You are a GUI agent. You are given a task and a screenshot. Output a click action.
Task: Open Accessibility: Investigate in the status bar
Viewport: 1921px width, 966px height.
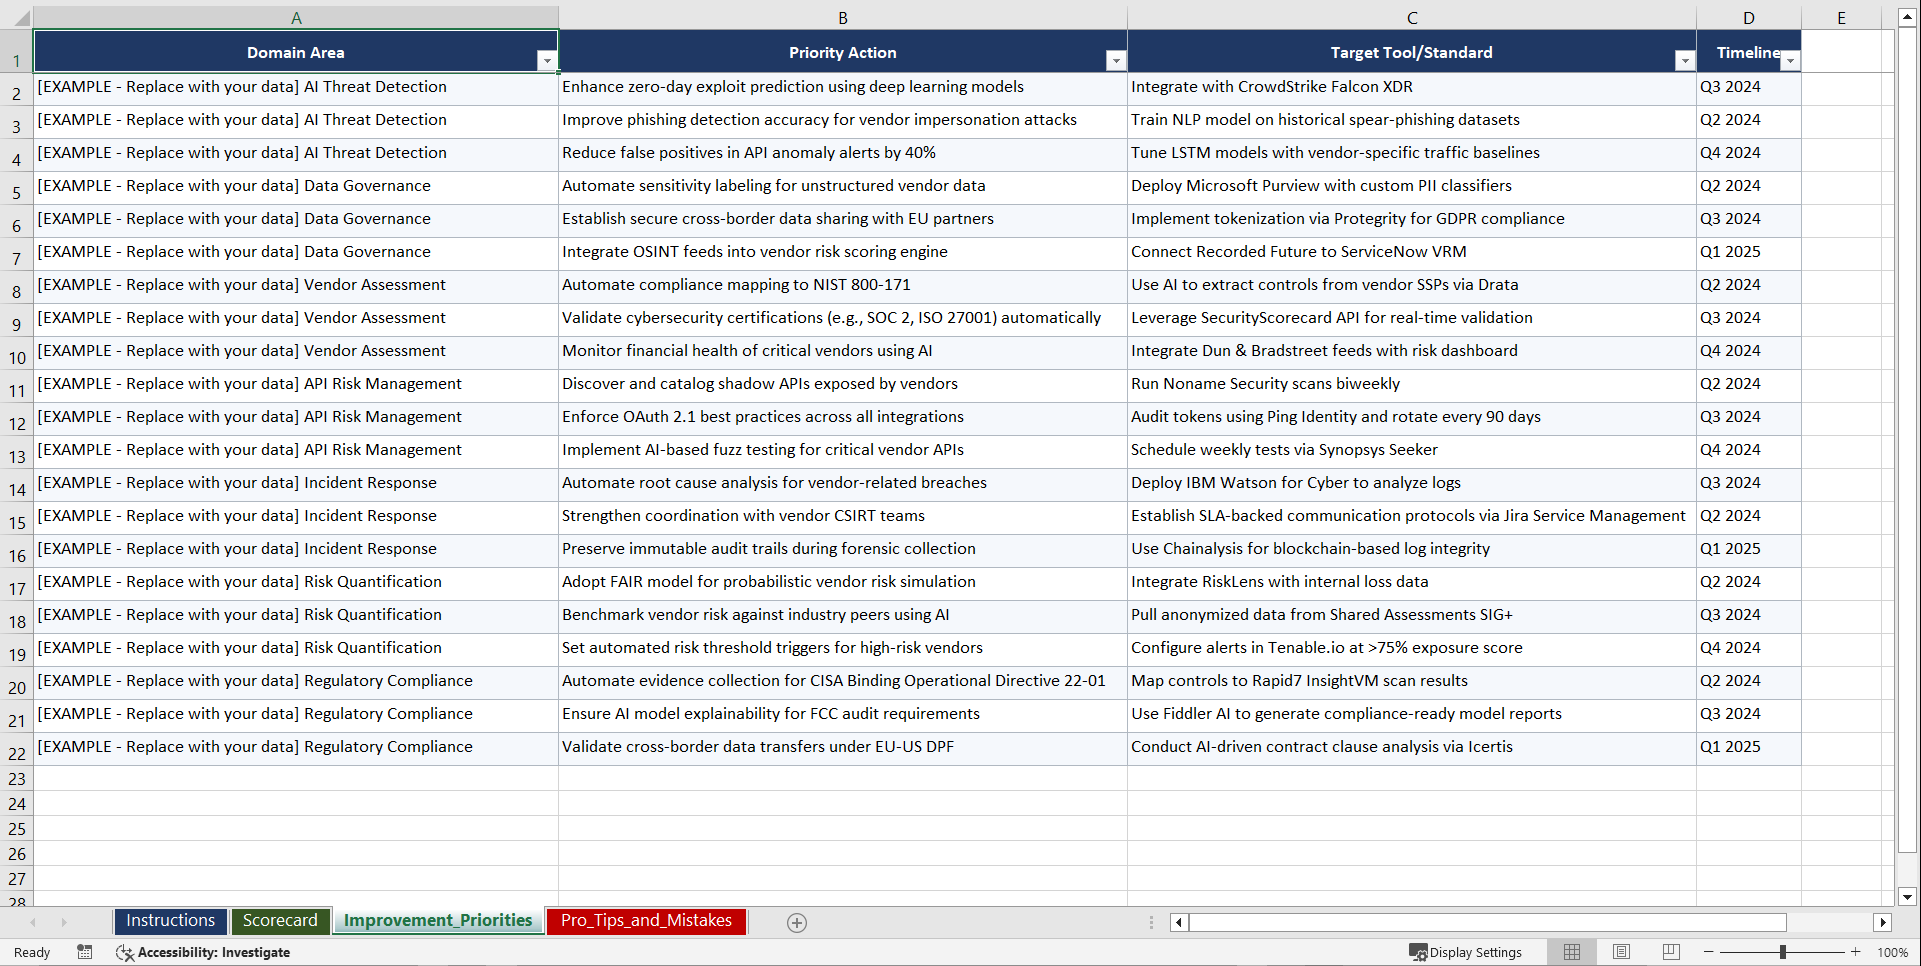point(204,952)
